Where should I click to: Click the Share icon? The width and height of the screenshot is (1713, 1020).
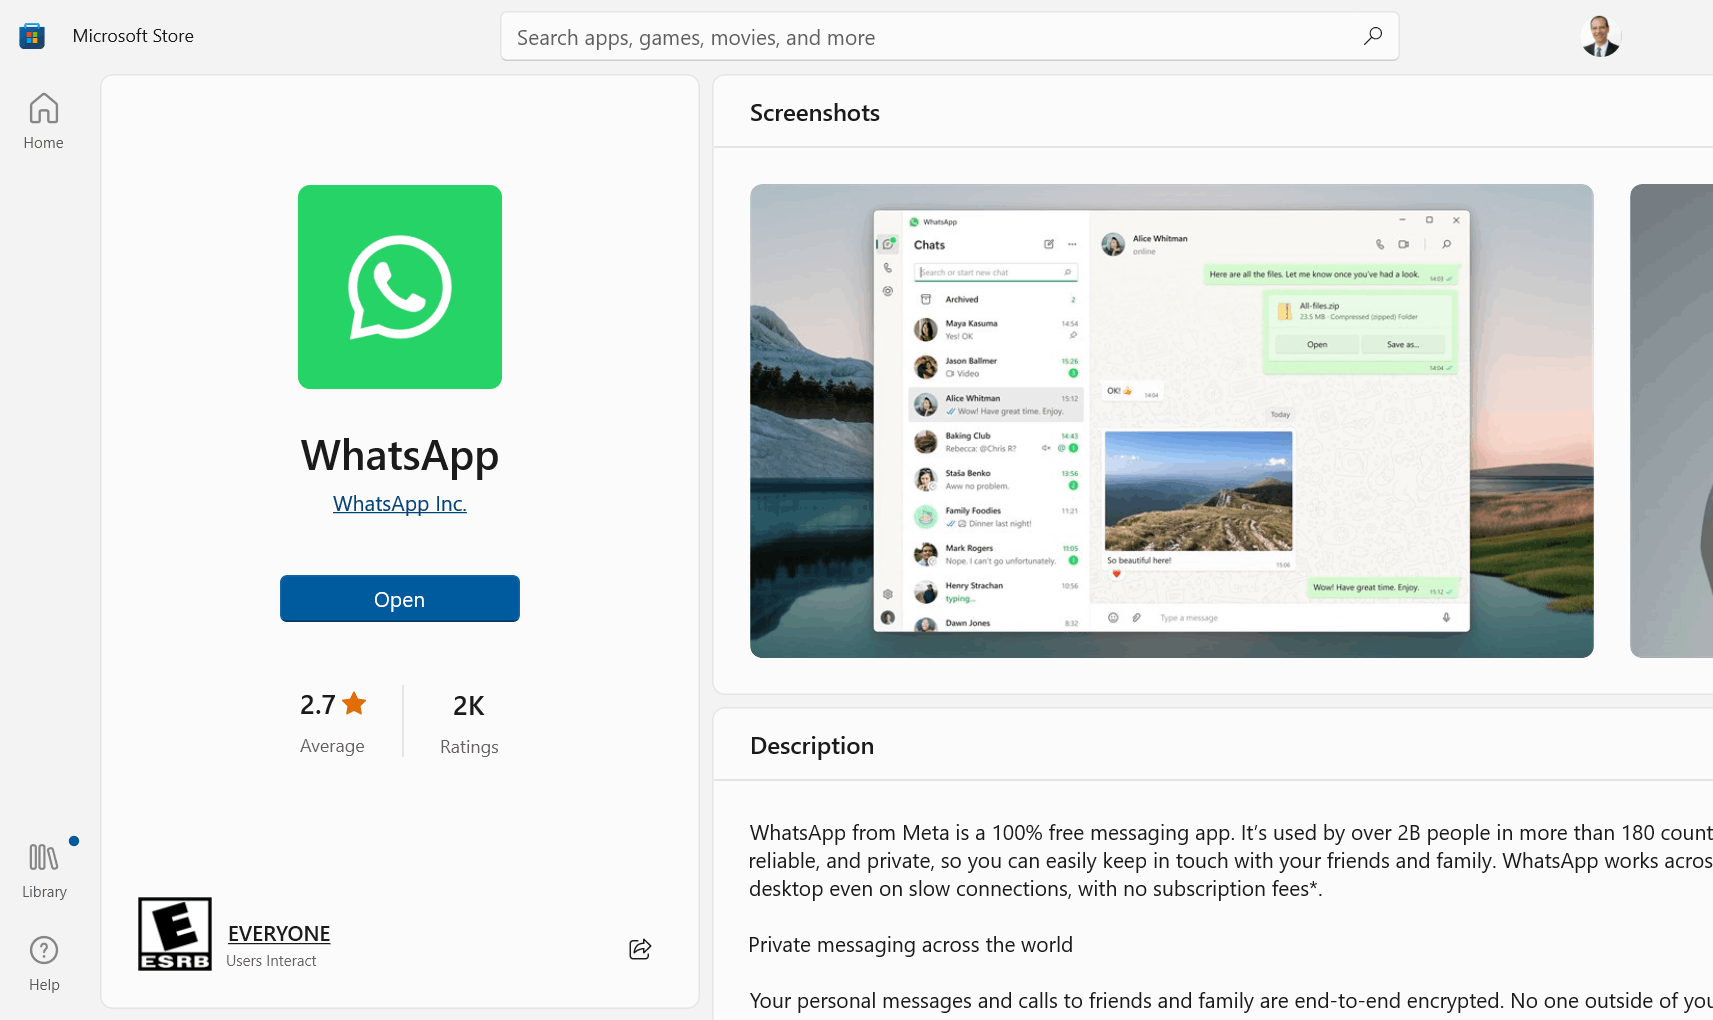click(x=640, y=949)
